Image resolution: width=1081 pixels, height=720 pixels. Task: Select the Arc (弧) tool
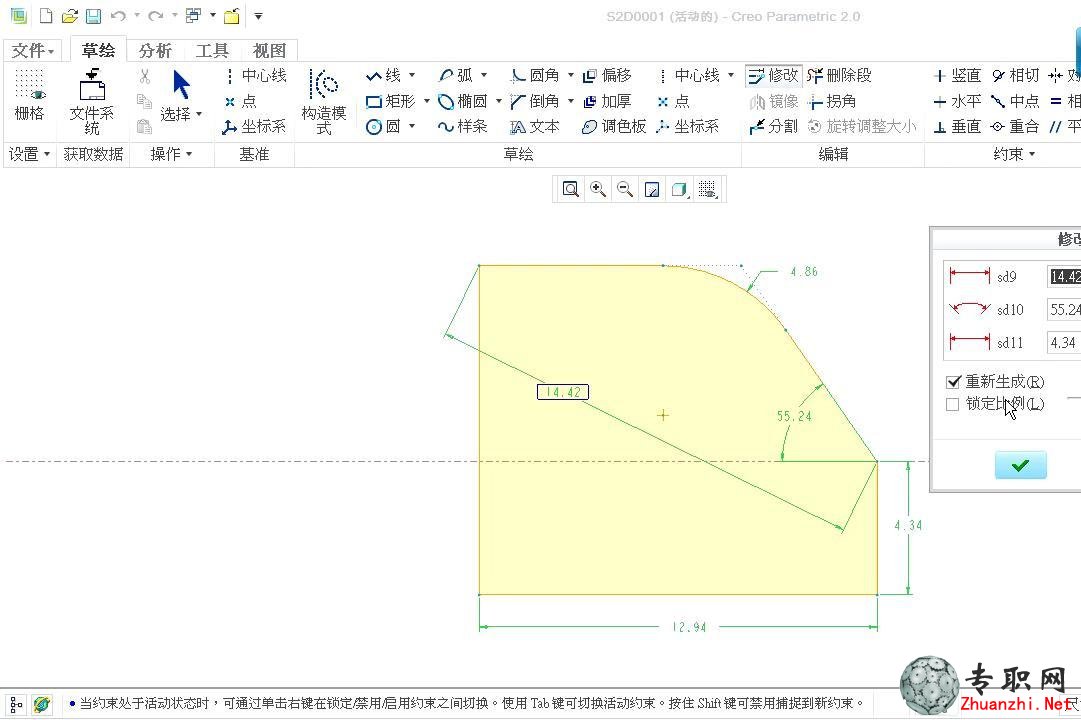click(x=456, y=75)
